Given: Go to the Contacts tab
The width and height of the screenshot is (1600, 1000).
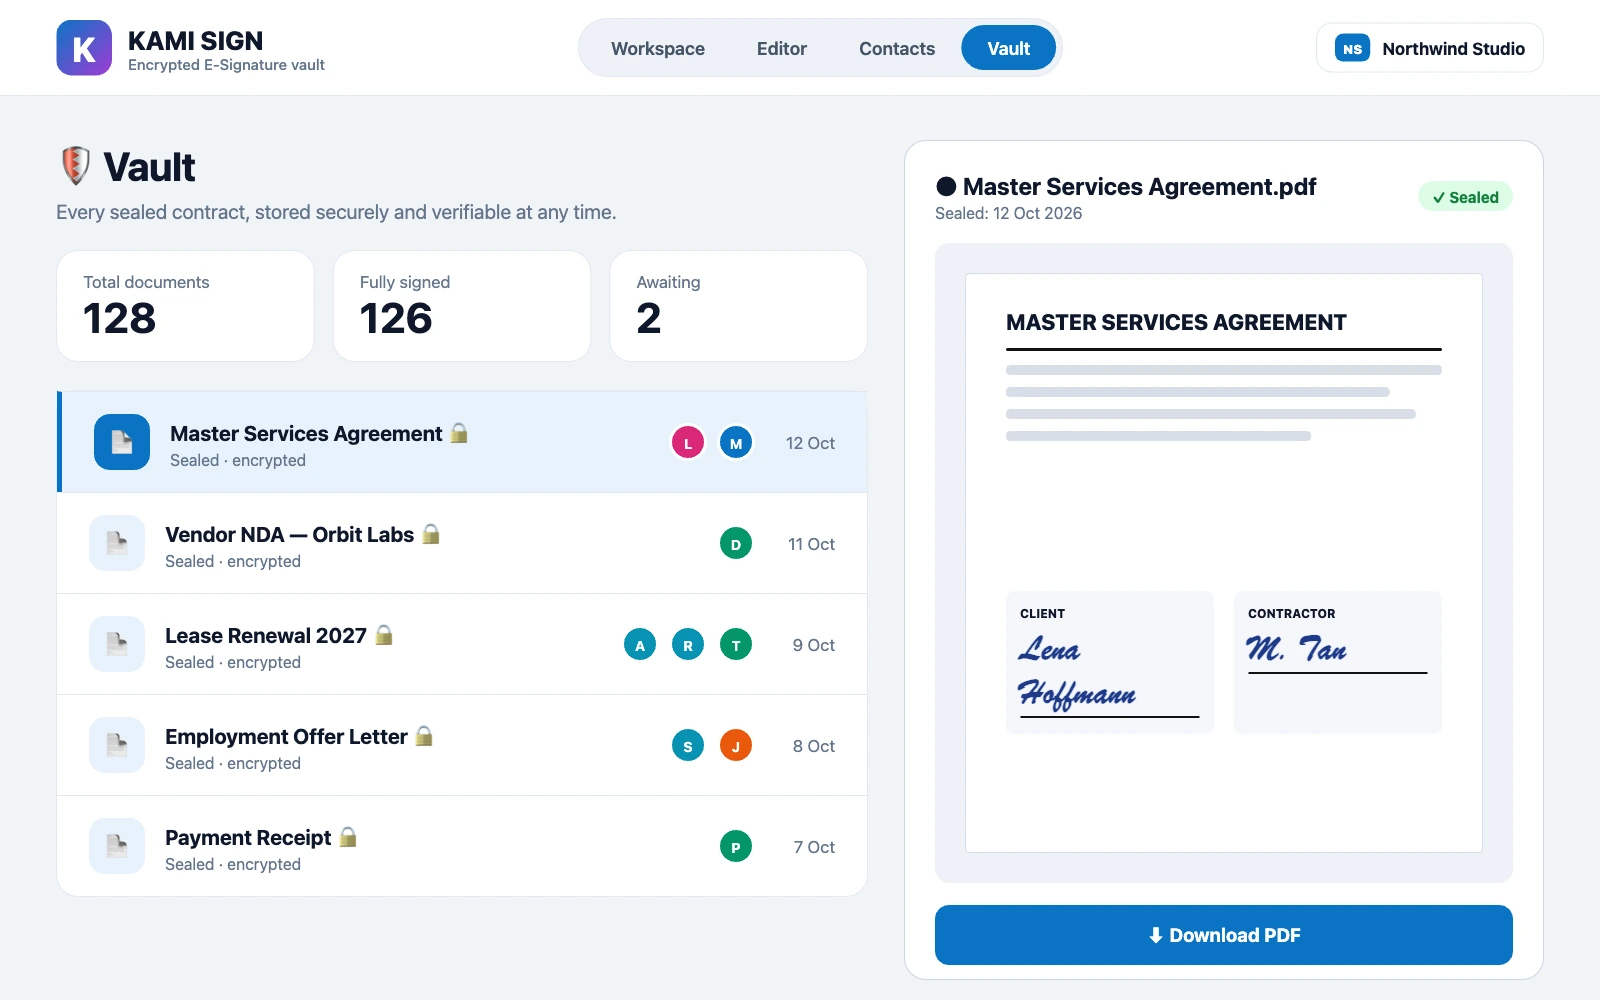Looking at the screenshot, I should [897, 48].
